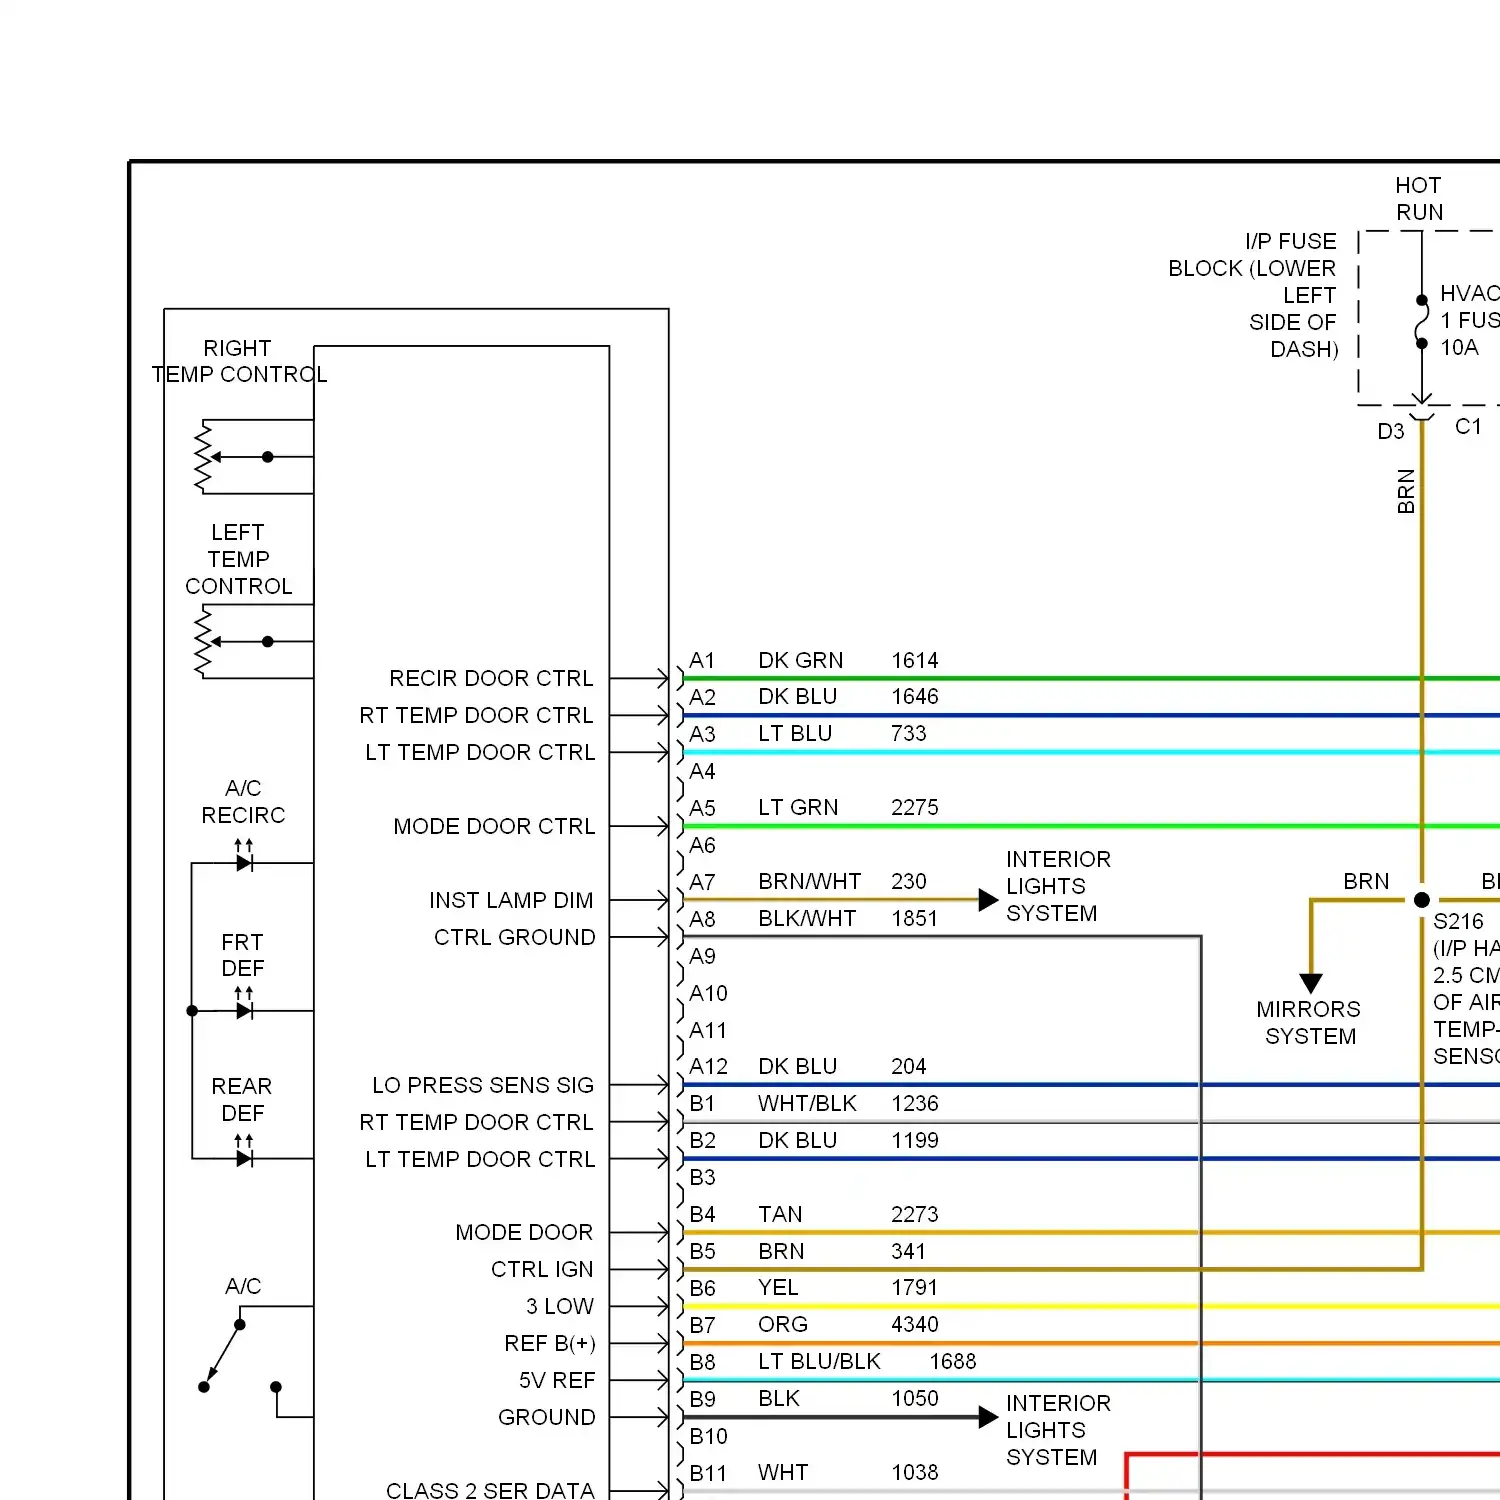
Task: Click unused connector pin label "A9"
Action: point(702,956)
